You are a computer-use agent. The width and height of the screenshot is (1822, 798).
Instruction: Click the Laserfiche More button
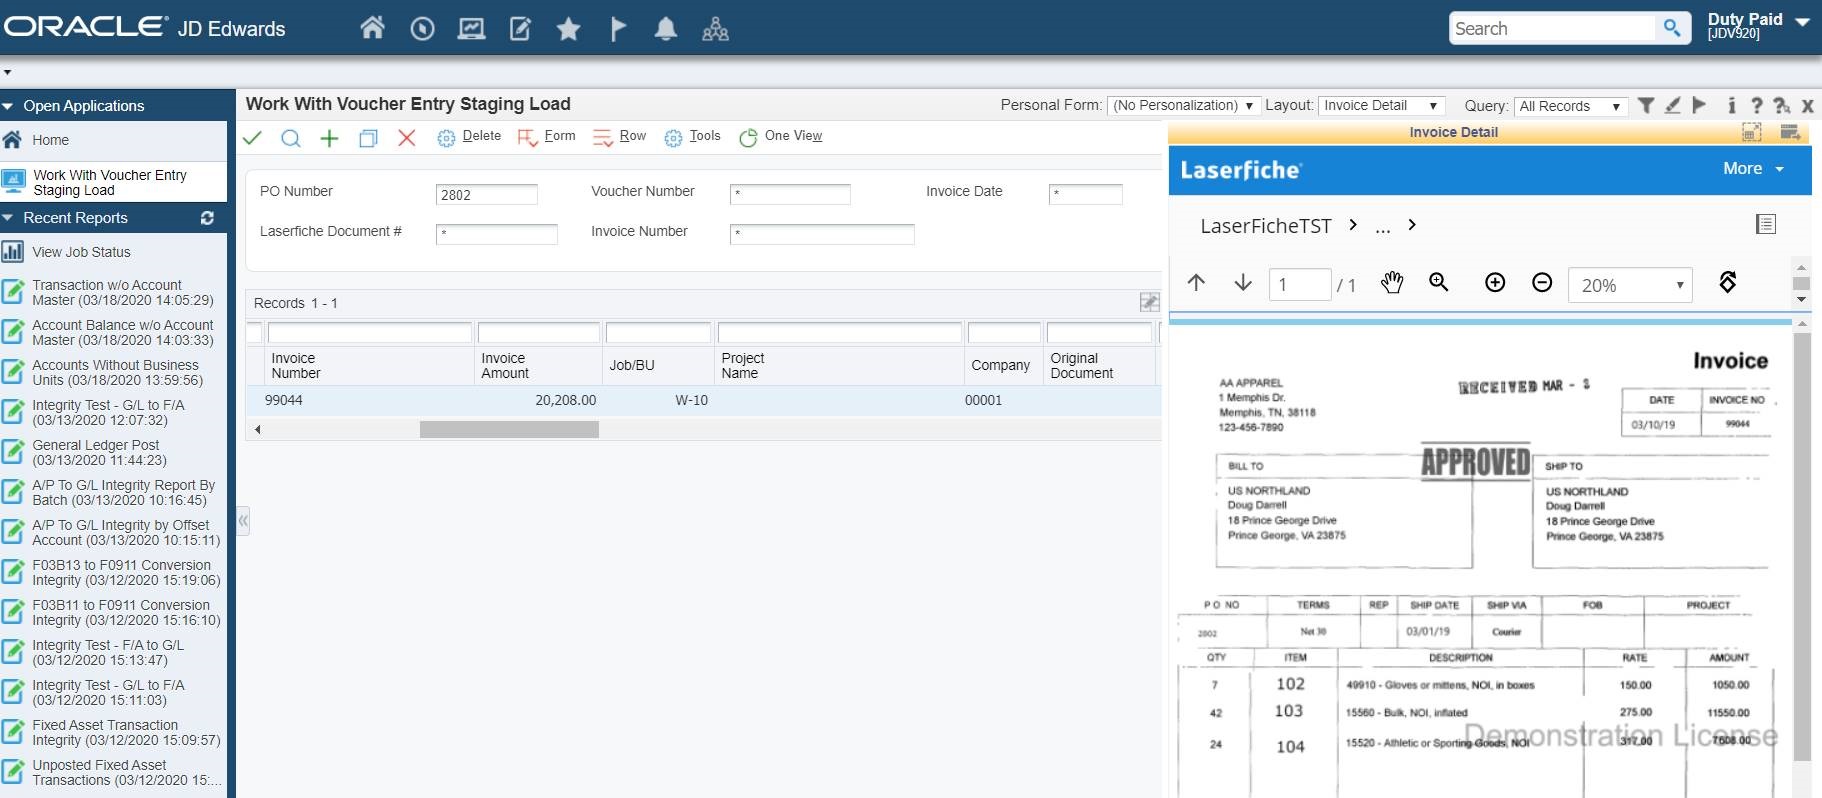click(x=1753, y=169)
